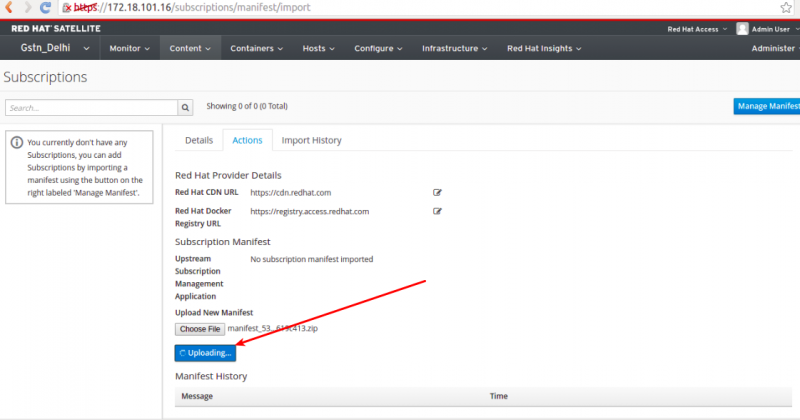Expand the Containers menu

pyautogui.click(x=256, y=48)
